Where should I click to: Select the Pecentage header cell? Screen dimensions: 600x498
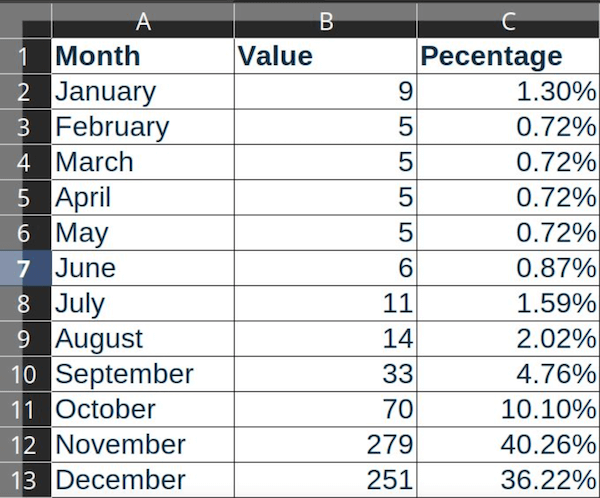(x=508, y=56)
